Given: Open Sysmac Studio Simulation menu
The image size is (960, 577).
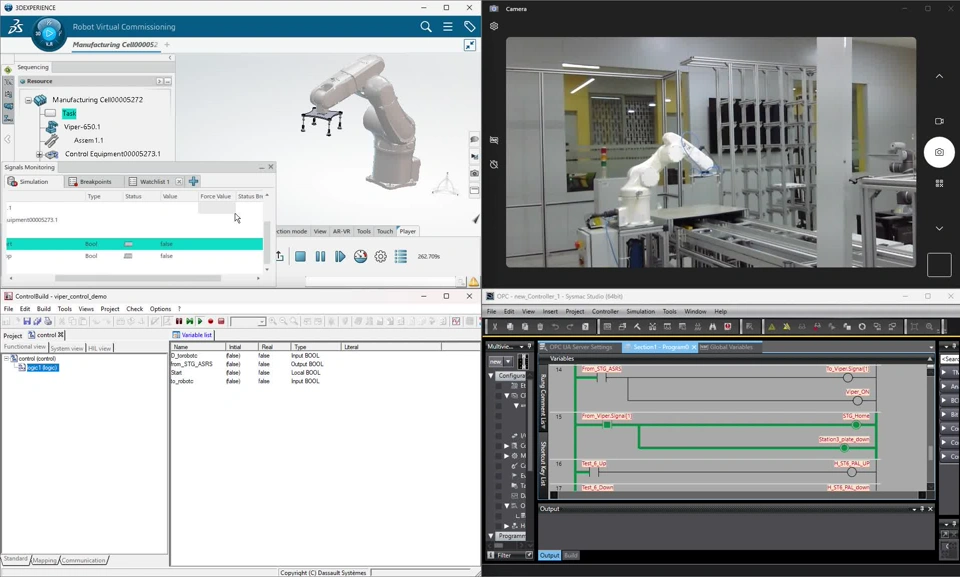Looking at the screenshot, I should [x=640, y=311].
